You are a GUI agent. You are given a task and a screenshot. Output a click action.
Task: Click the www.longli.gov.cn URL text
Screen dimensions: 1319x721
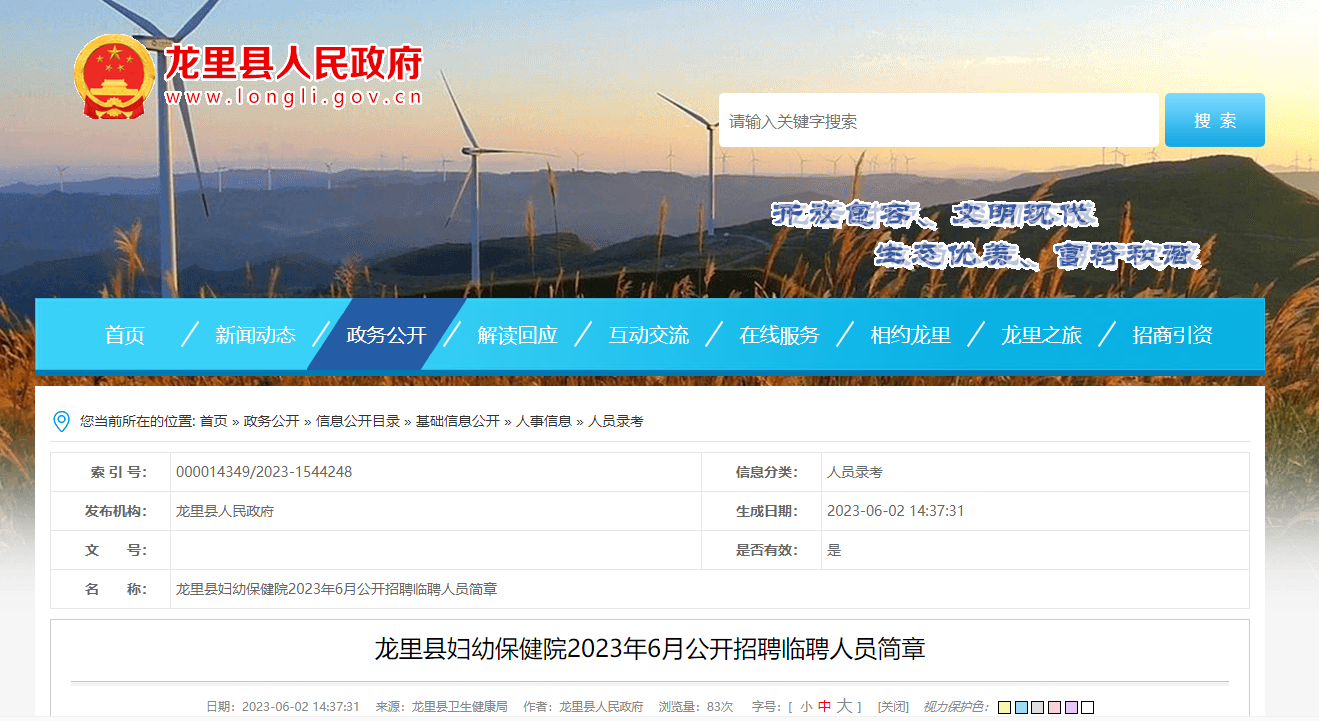[293, 98]
